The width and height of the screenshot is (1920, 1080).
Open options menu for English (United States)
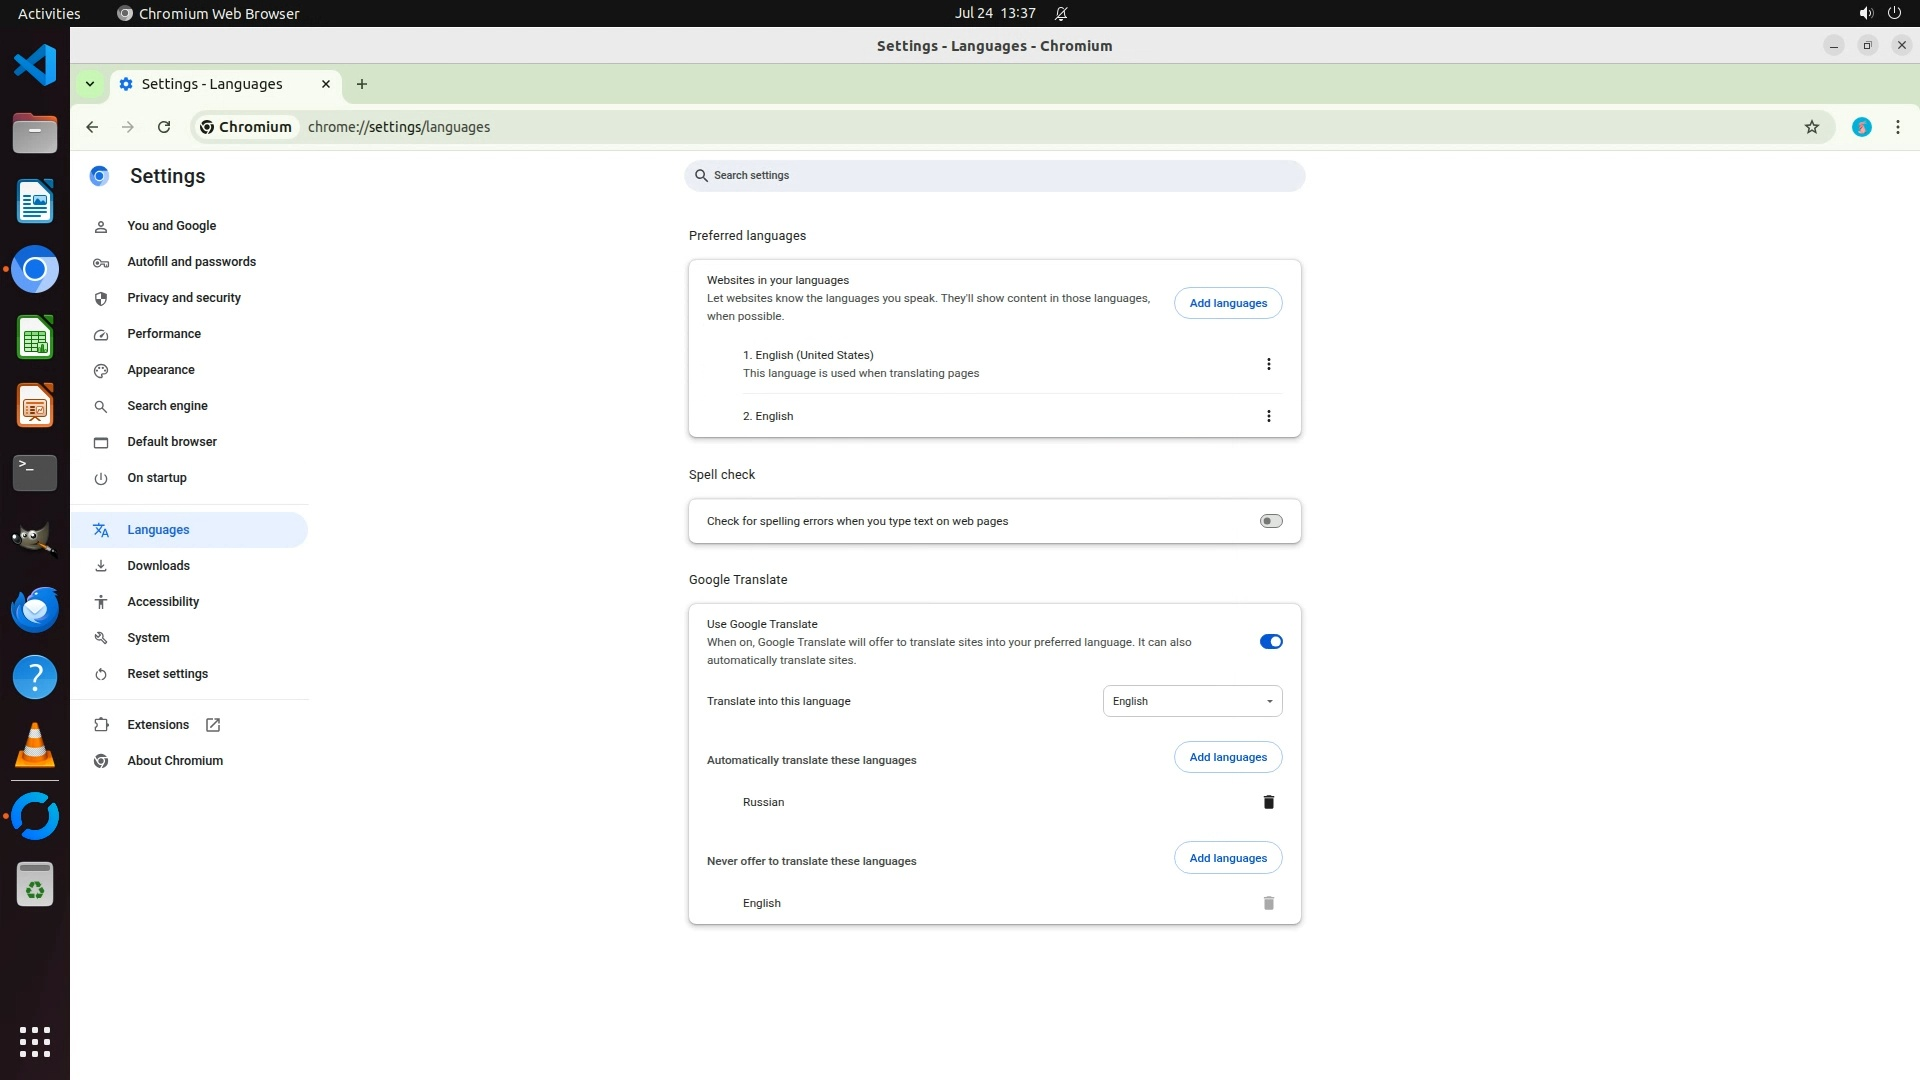1268,364
